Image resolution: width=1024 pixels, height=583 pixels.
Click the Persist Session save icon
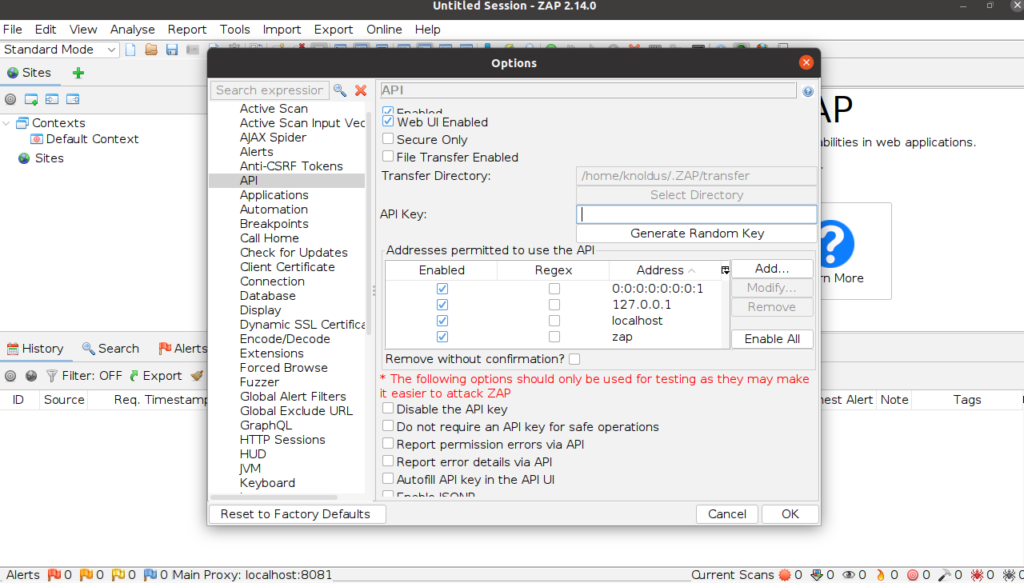pyautogui.click(x=171, y=49)
